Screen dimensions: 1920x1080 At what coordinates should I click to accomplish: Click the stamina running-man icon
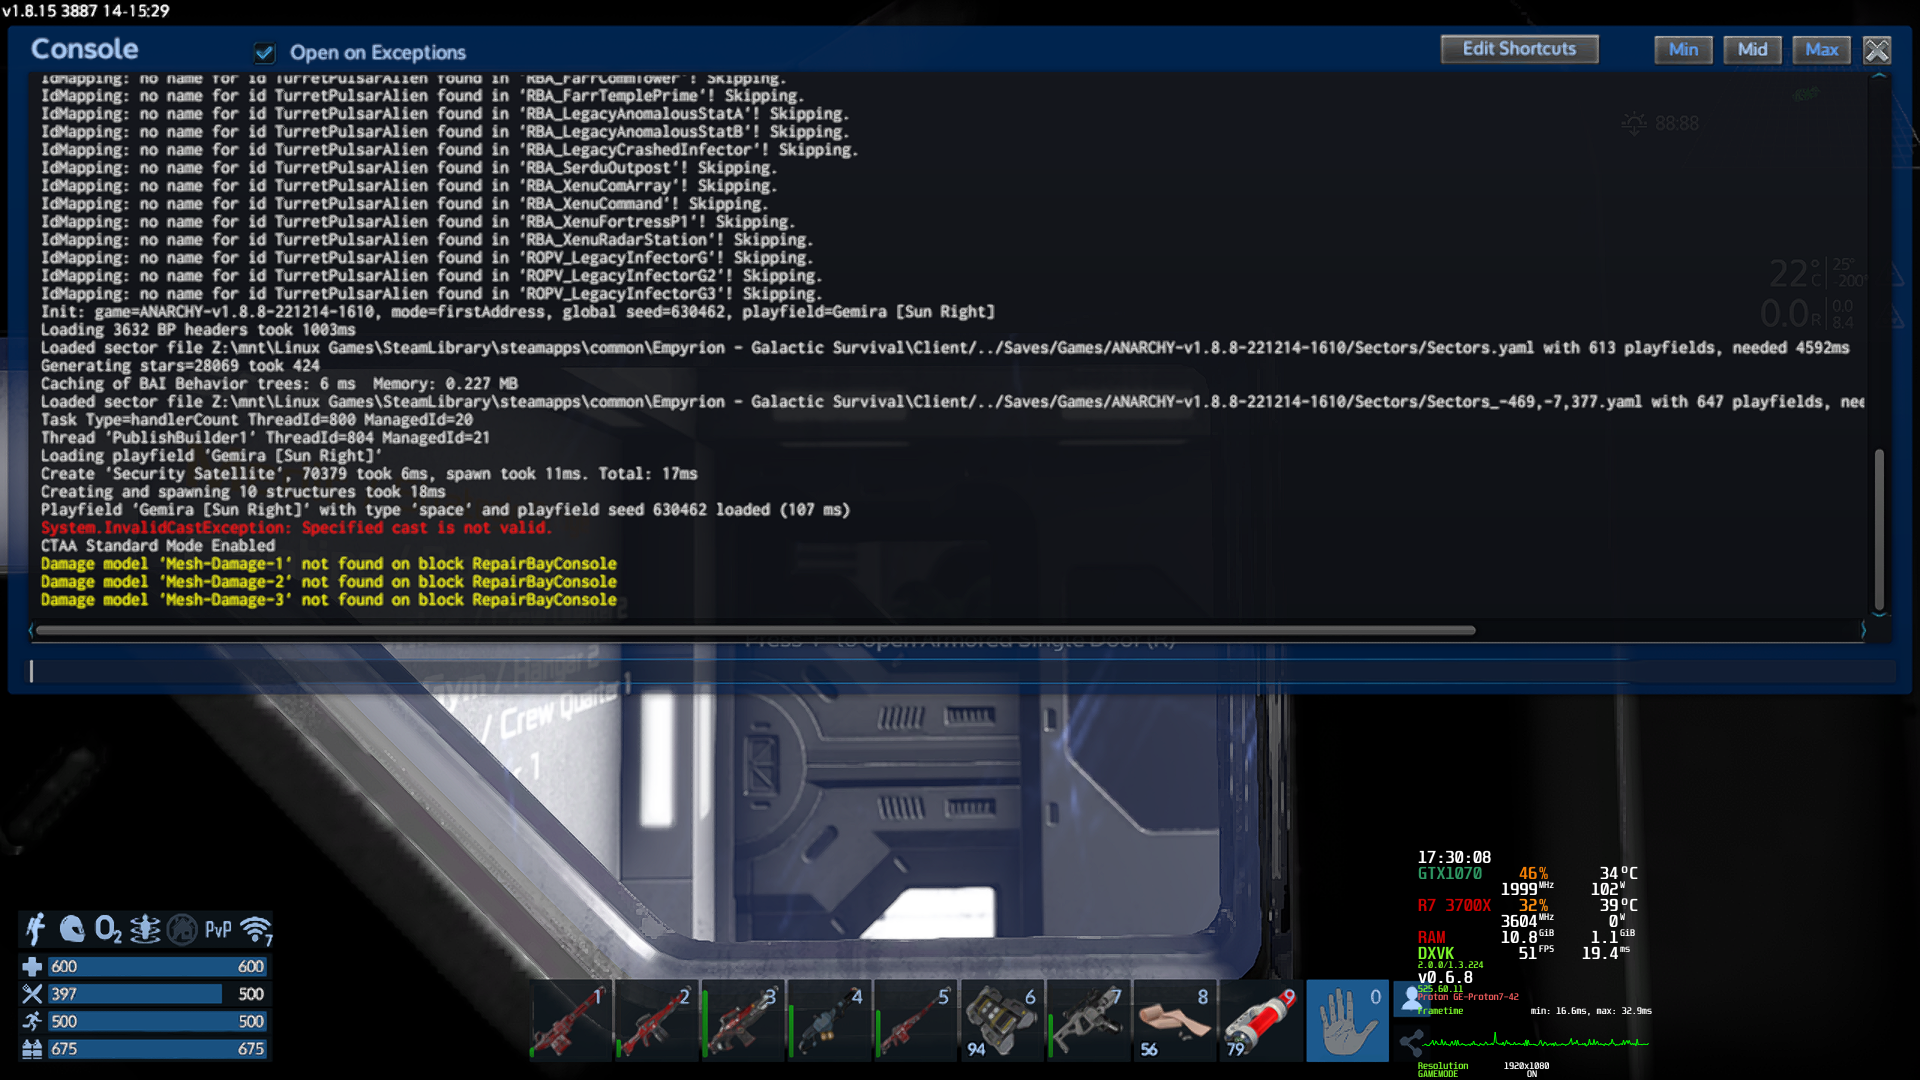pos(32,1021)
